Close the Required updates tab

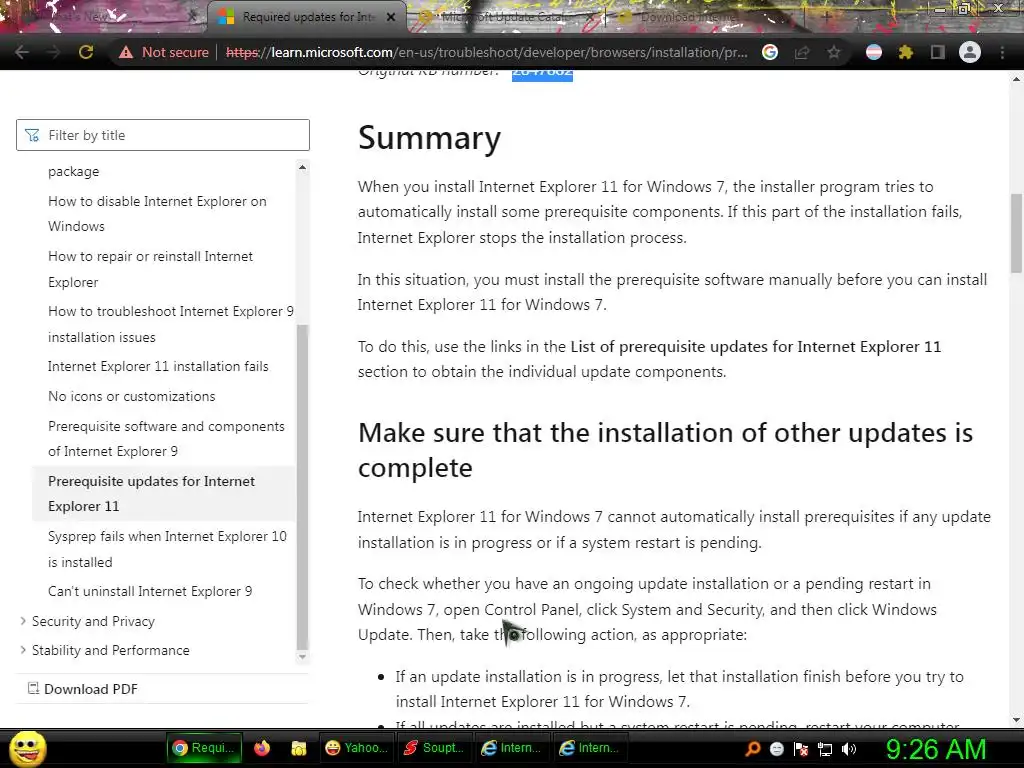point(391,17)
